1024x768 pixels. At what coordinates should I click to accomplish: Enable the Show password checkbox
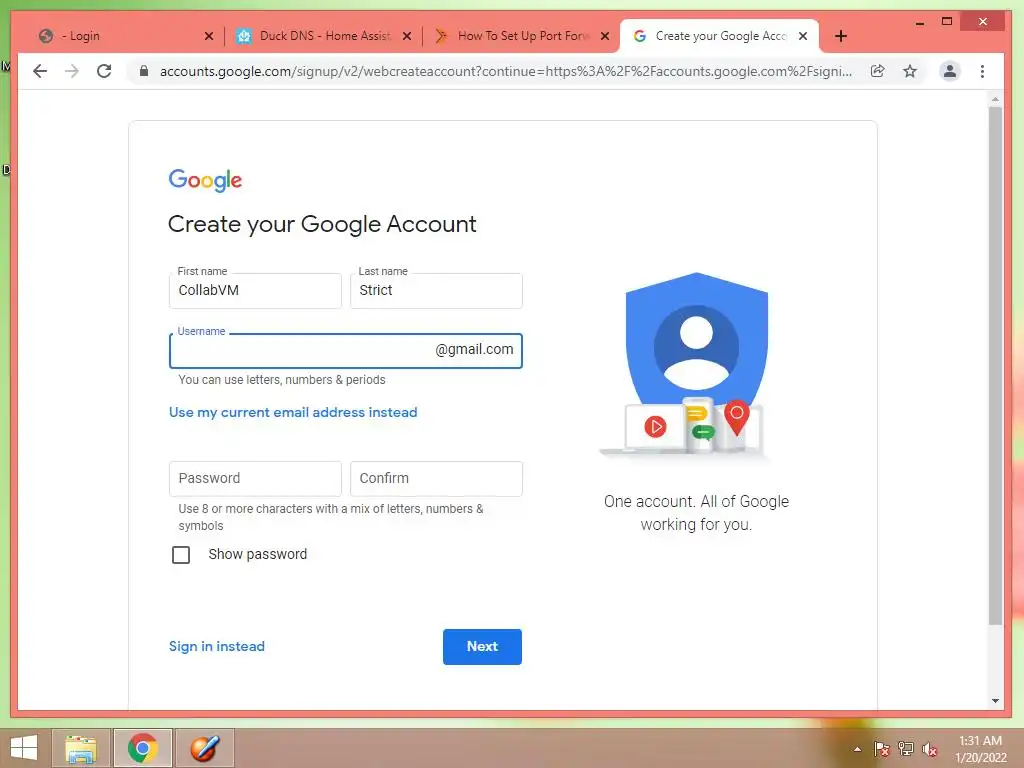pos(181,554)
